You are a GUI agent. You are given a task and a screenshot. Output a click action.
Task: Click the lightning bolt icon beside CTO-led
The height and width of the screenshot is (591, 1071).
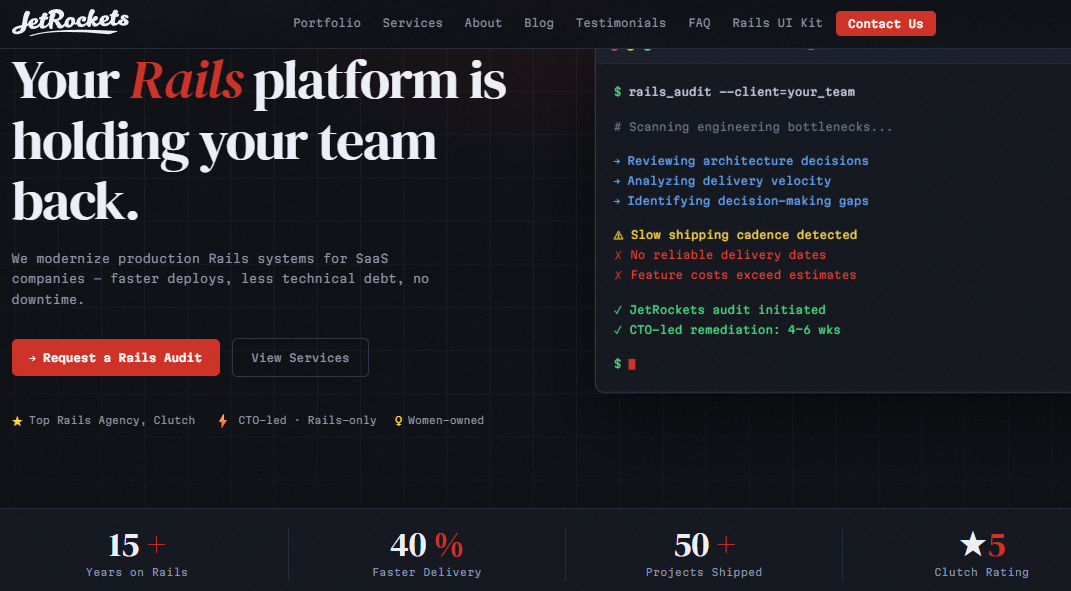tap(223, 420)
